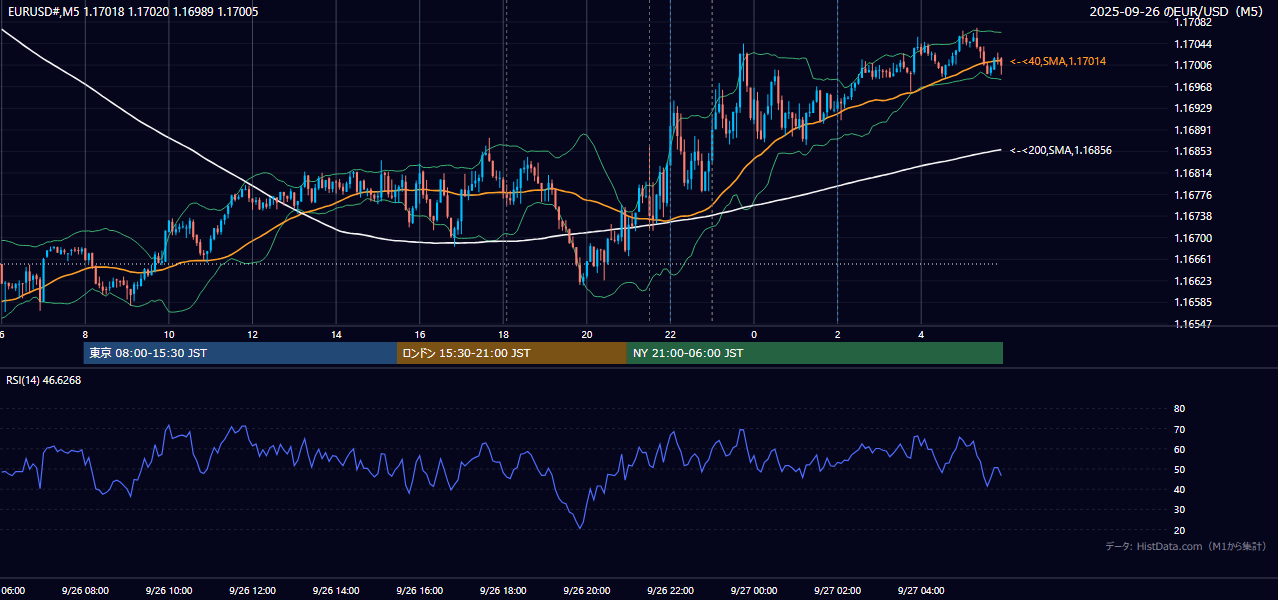Click bottom axis date 9/26 10:00
The image size is (1278, 600).
pos(169,591)
